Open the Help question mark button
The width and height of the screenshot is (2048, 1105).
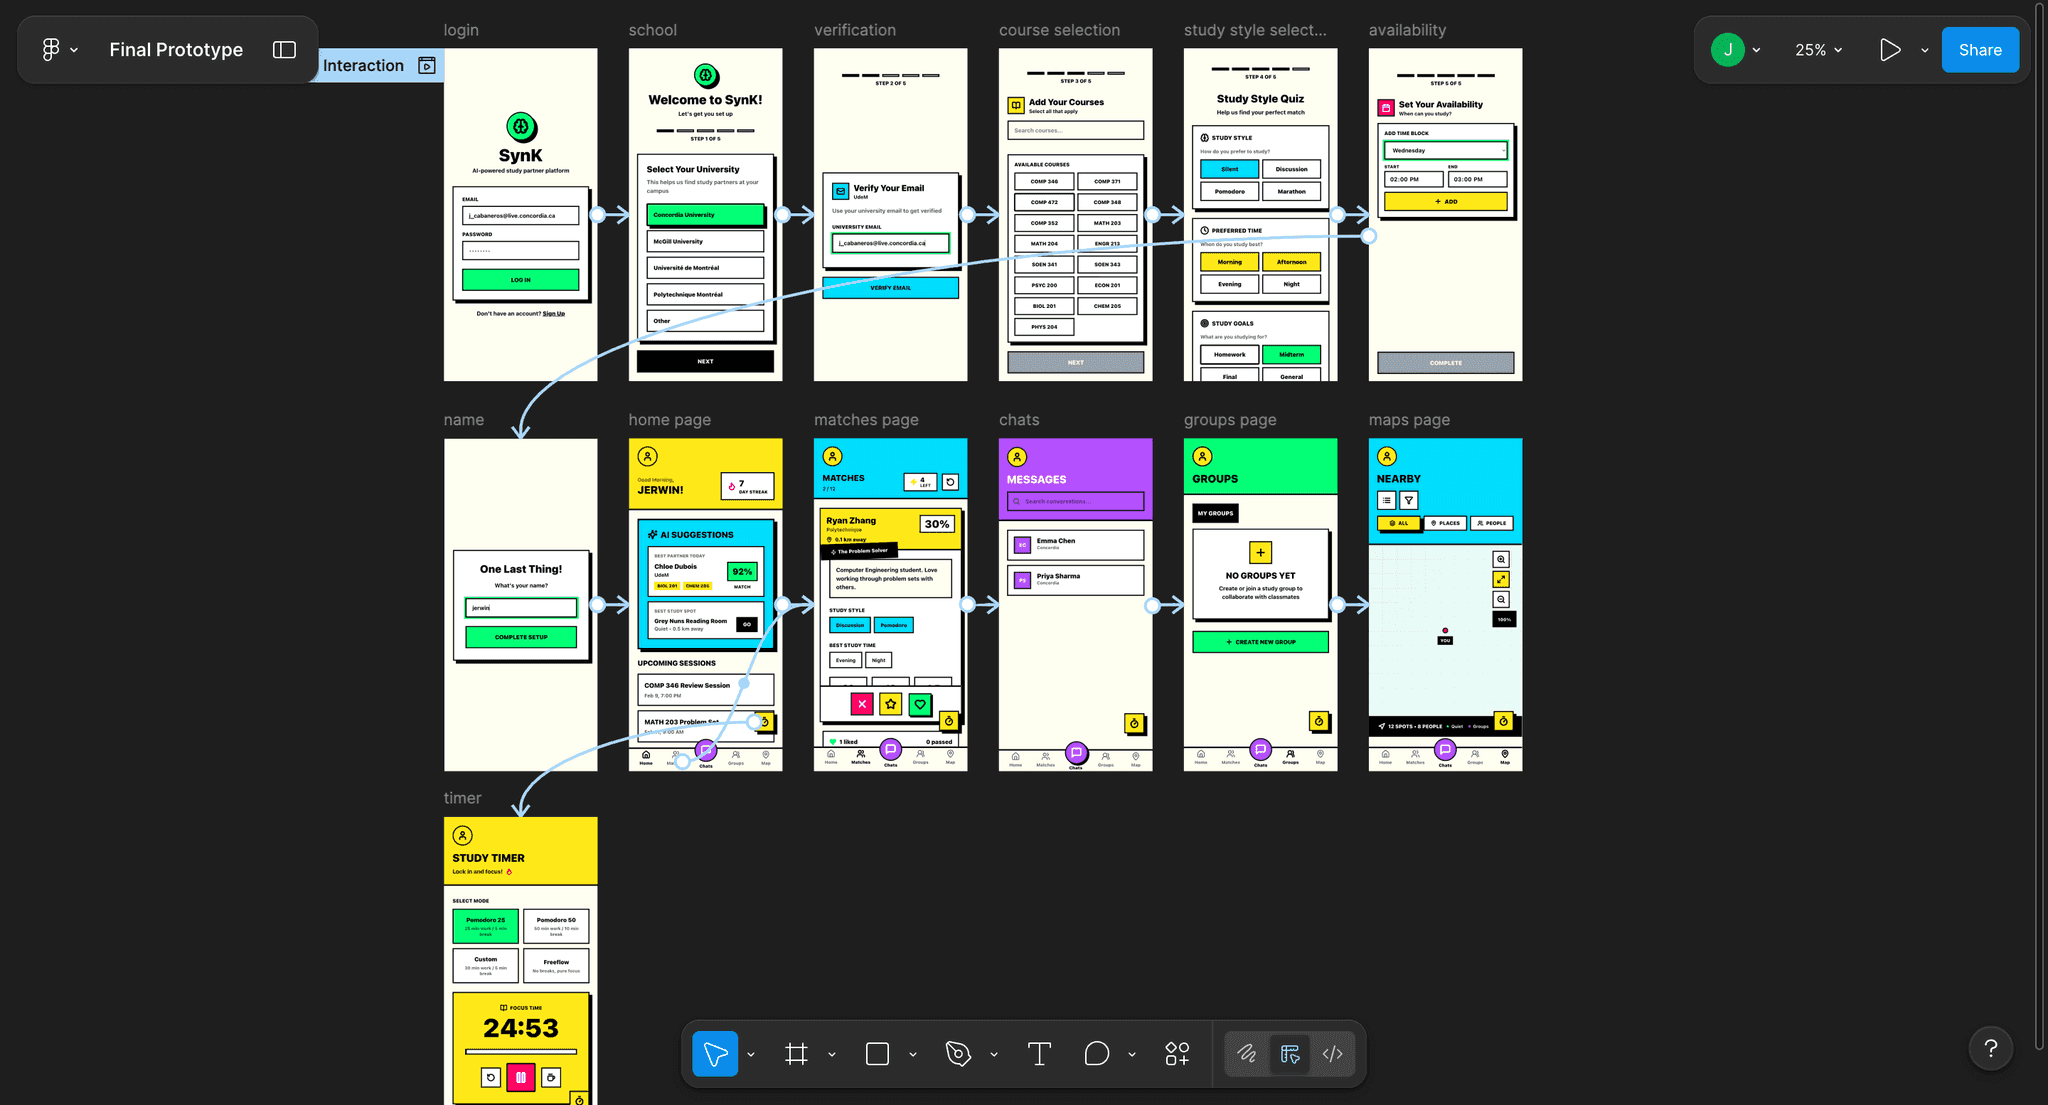pyautogui.click(x=1990, y=1048)
